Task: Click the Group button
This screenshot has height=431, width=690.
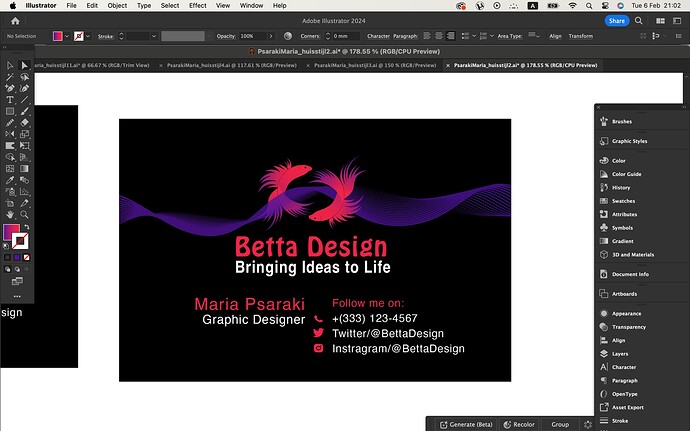Action: click(x=560, y=424)
